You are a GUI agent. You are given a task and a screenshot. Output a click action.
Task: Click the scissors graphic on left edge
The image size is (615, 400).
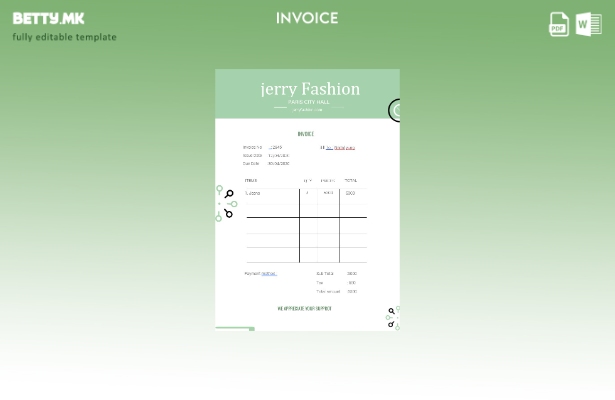point(226,203)
